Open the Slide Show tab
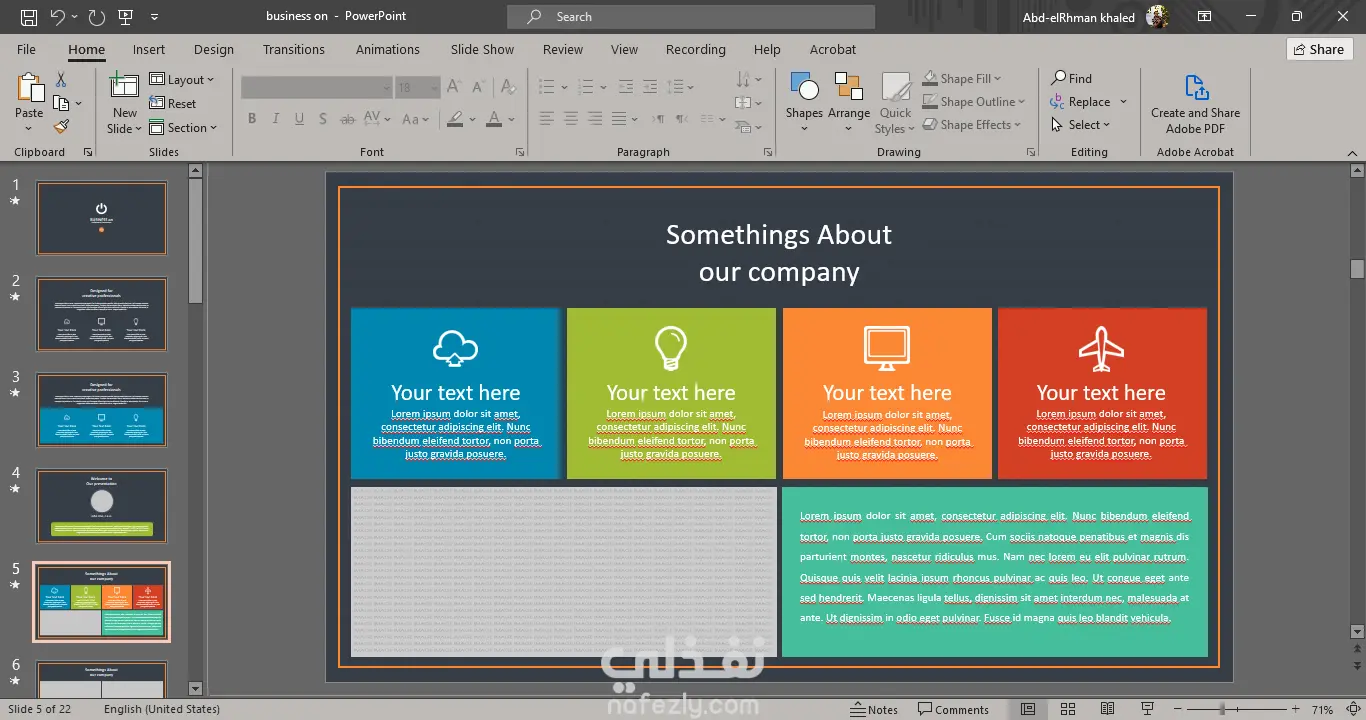 click(482, 49)
